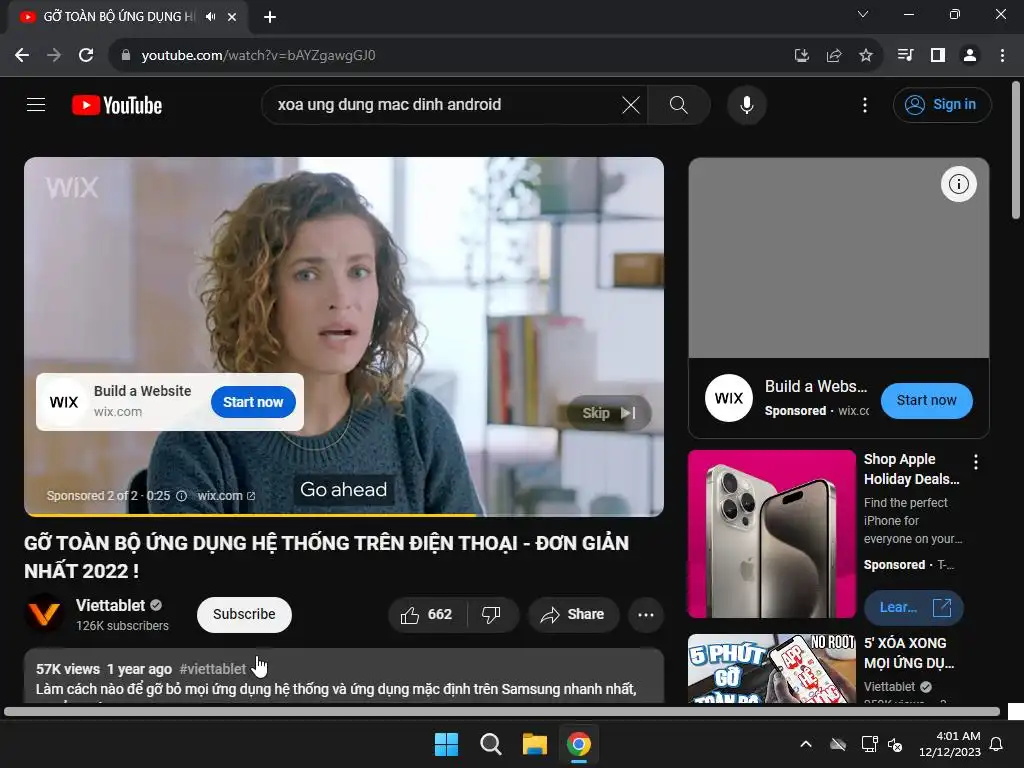Viewport: 1024px width, 768px height.
Task: Open the 5 PHÚT GỠ video thumbnail
Action: [771, 669]
